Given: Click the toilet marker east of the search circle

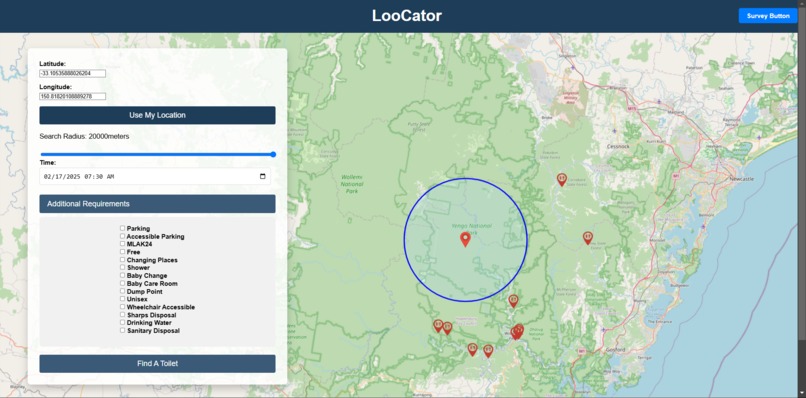Looking at the screenshot, I should click(588, 238).
